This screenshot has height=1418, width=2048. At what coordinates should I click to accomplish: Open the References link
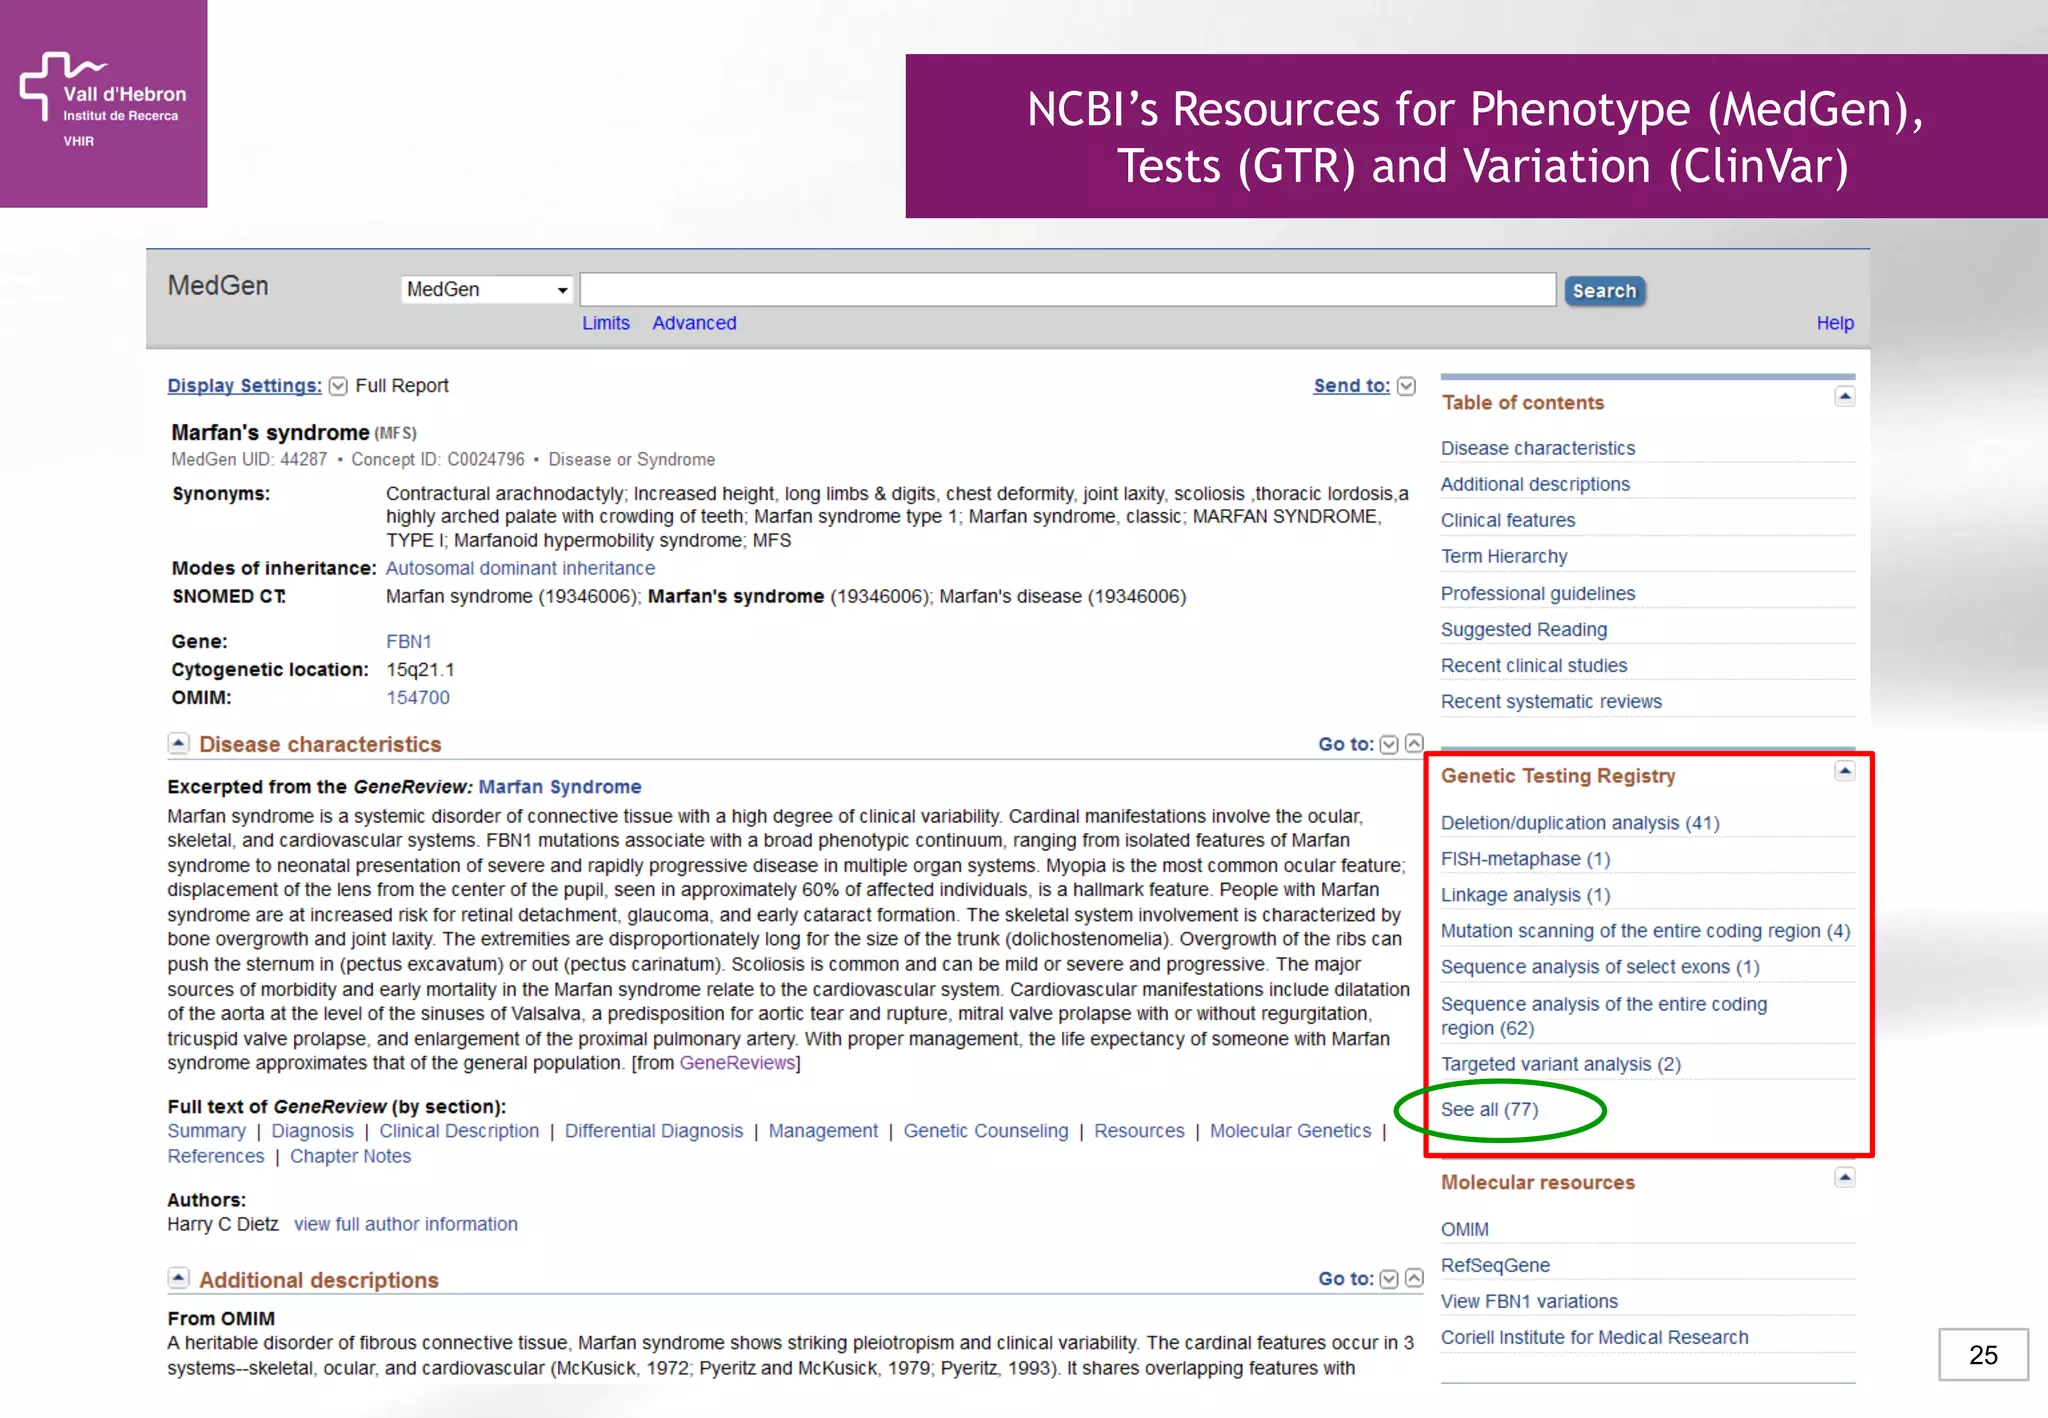[x=216, y=1156]
